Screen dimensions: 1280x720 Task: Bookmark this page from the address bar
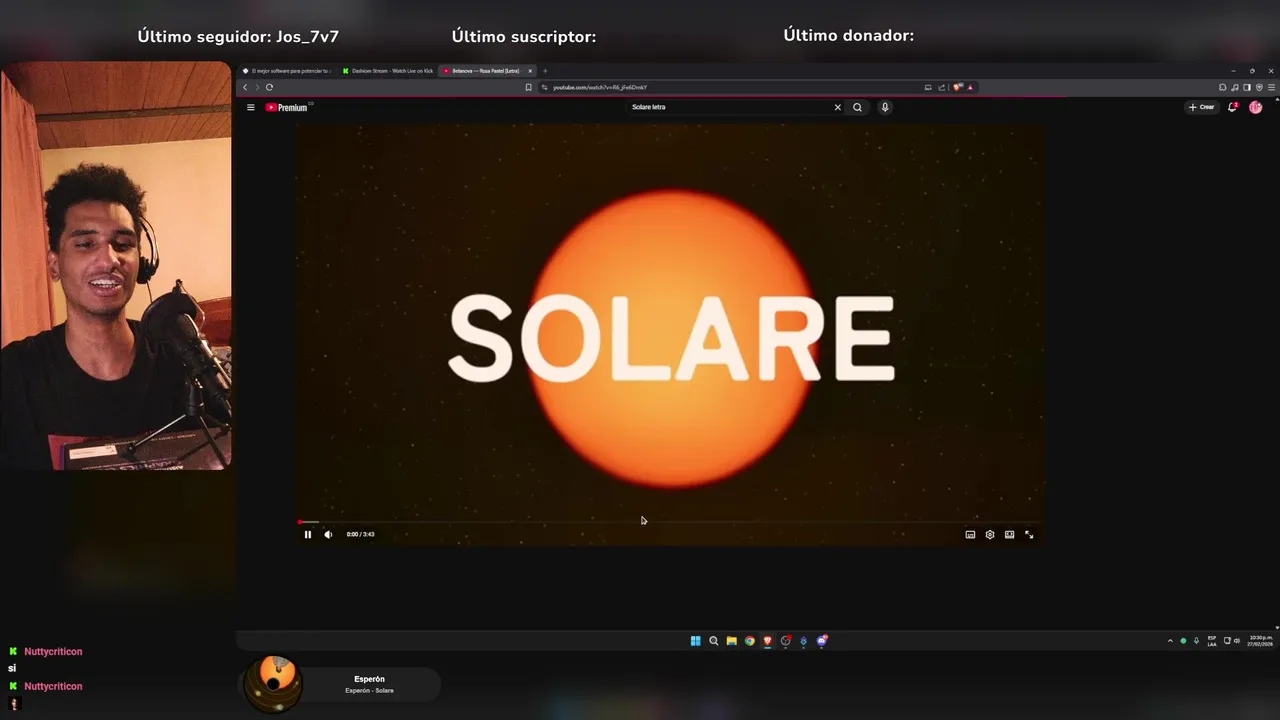(x=528, y=87)
